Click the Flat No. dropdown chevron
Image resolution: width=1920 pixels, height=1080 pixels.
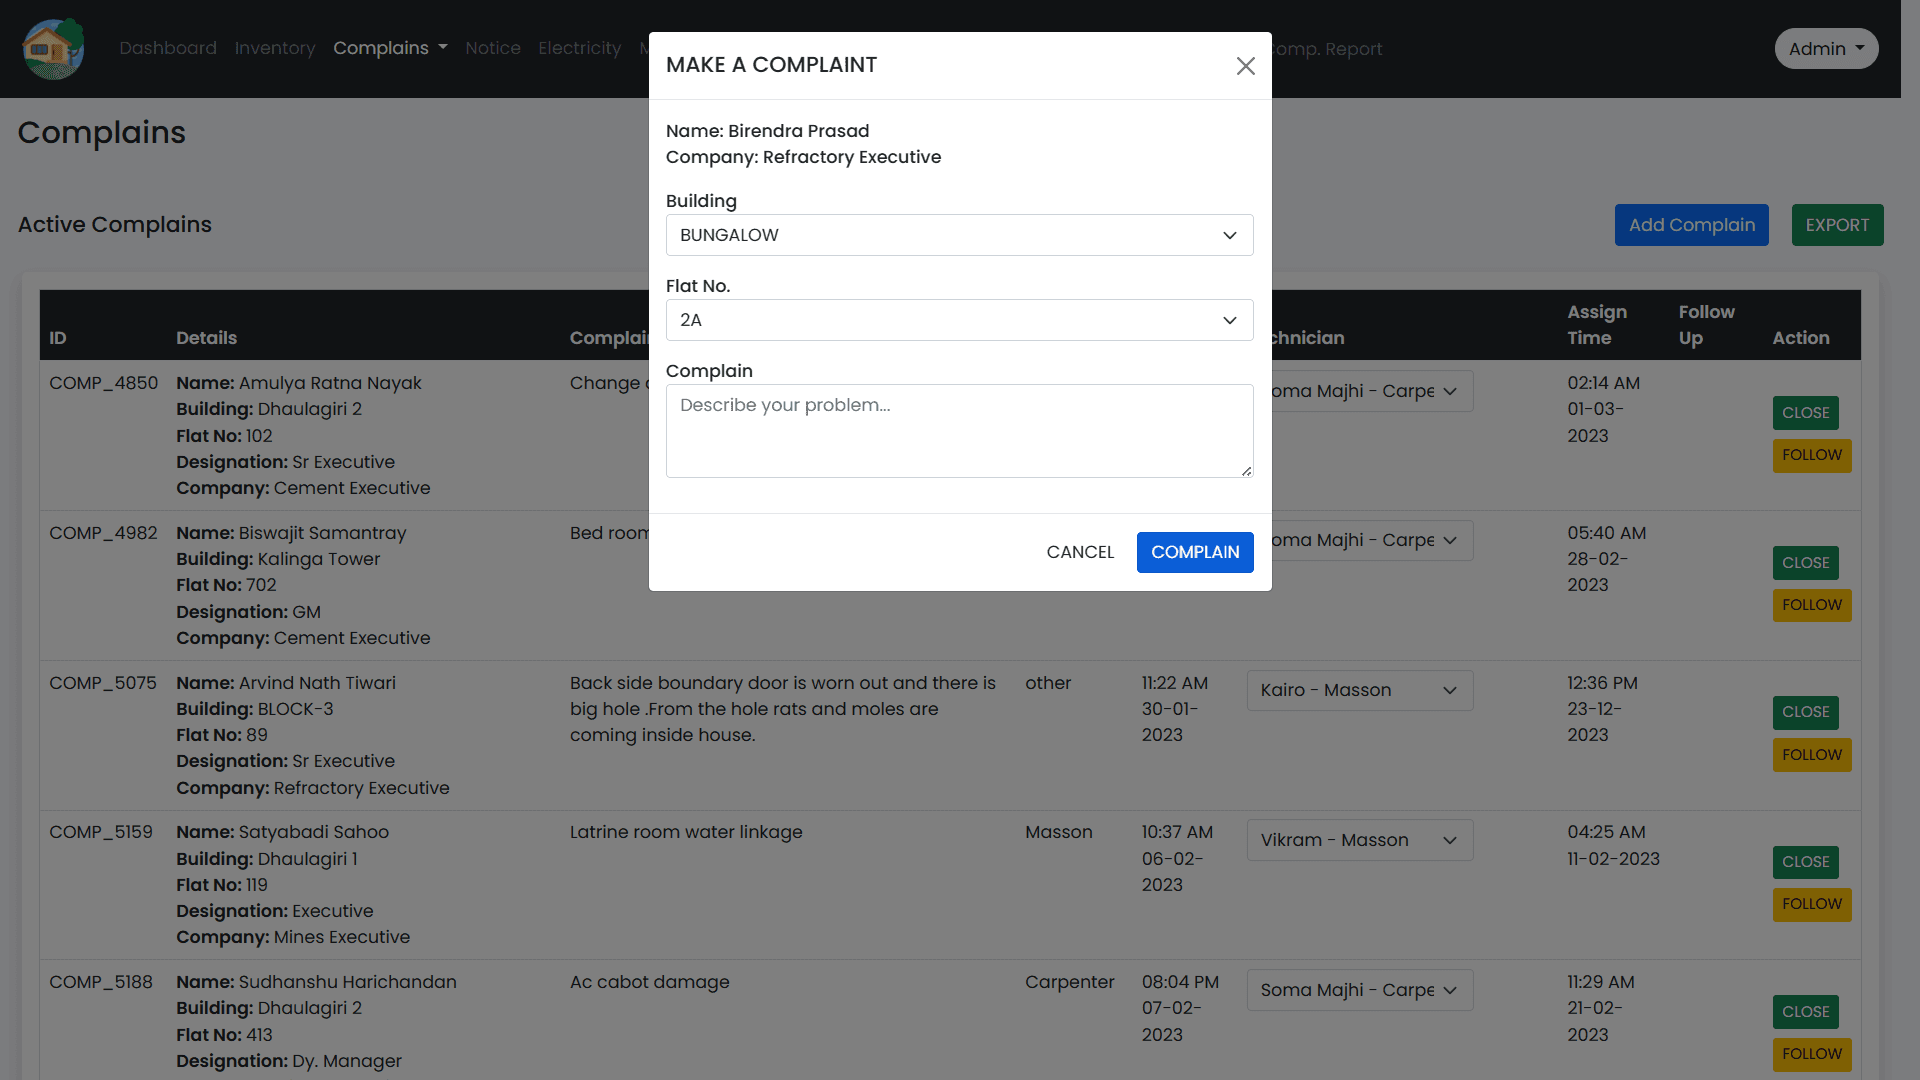point(1229,320)
